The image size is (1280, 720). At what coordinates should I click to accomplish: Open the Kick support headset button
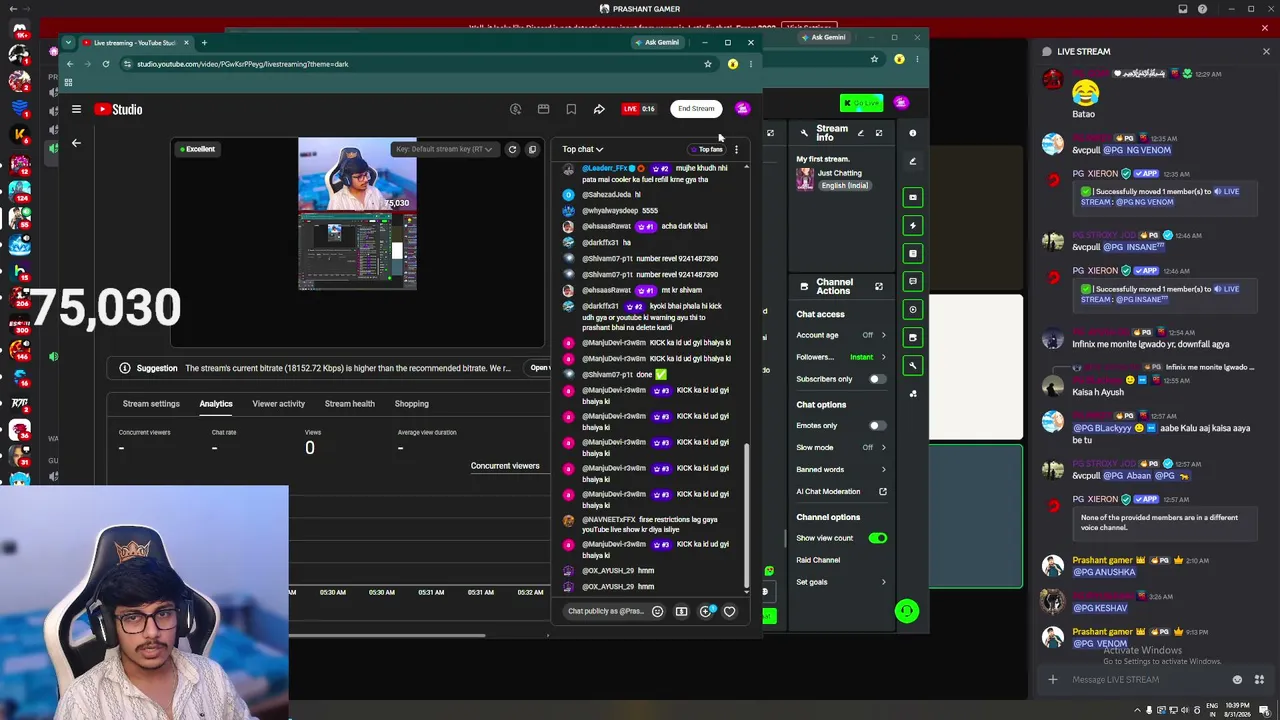[x=907, y=611]
